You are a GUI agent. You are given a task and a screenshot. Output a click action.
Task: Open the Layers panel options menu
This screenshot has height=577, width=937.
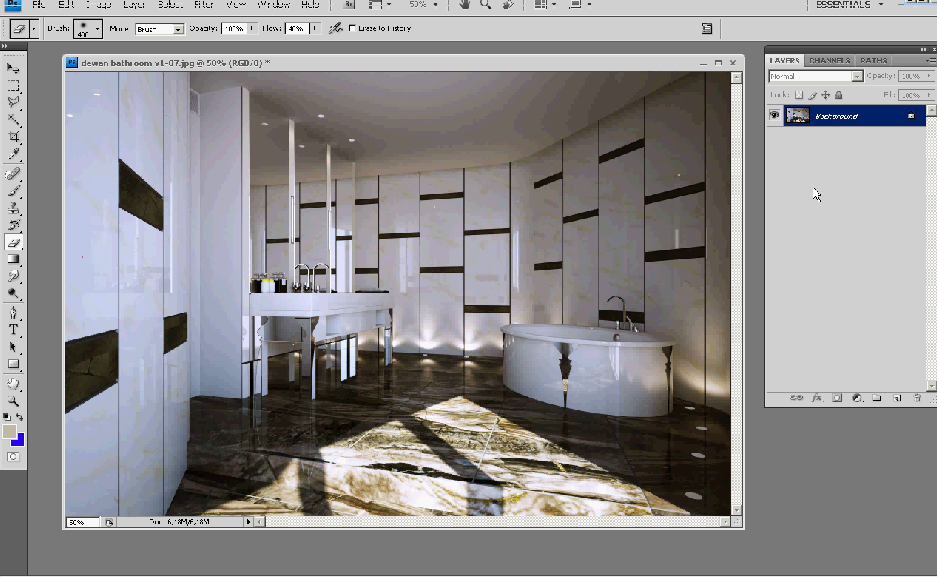click(930, 60)
